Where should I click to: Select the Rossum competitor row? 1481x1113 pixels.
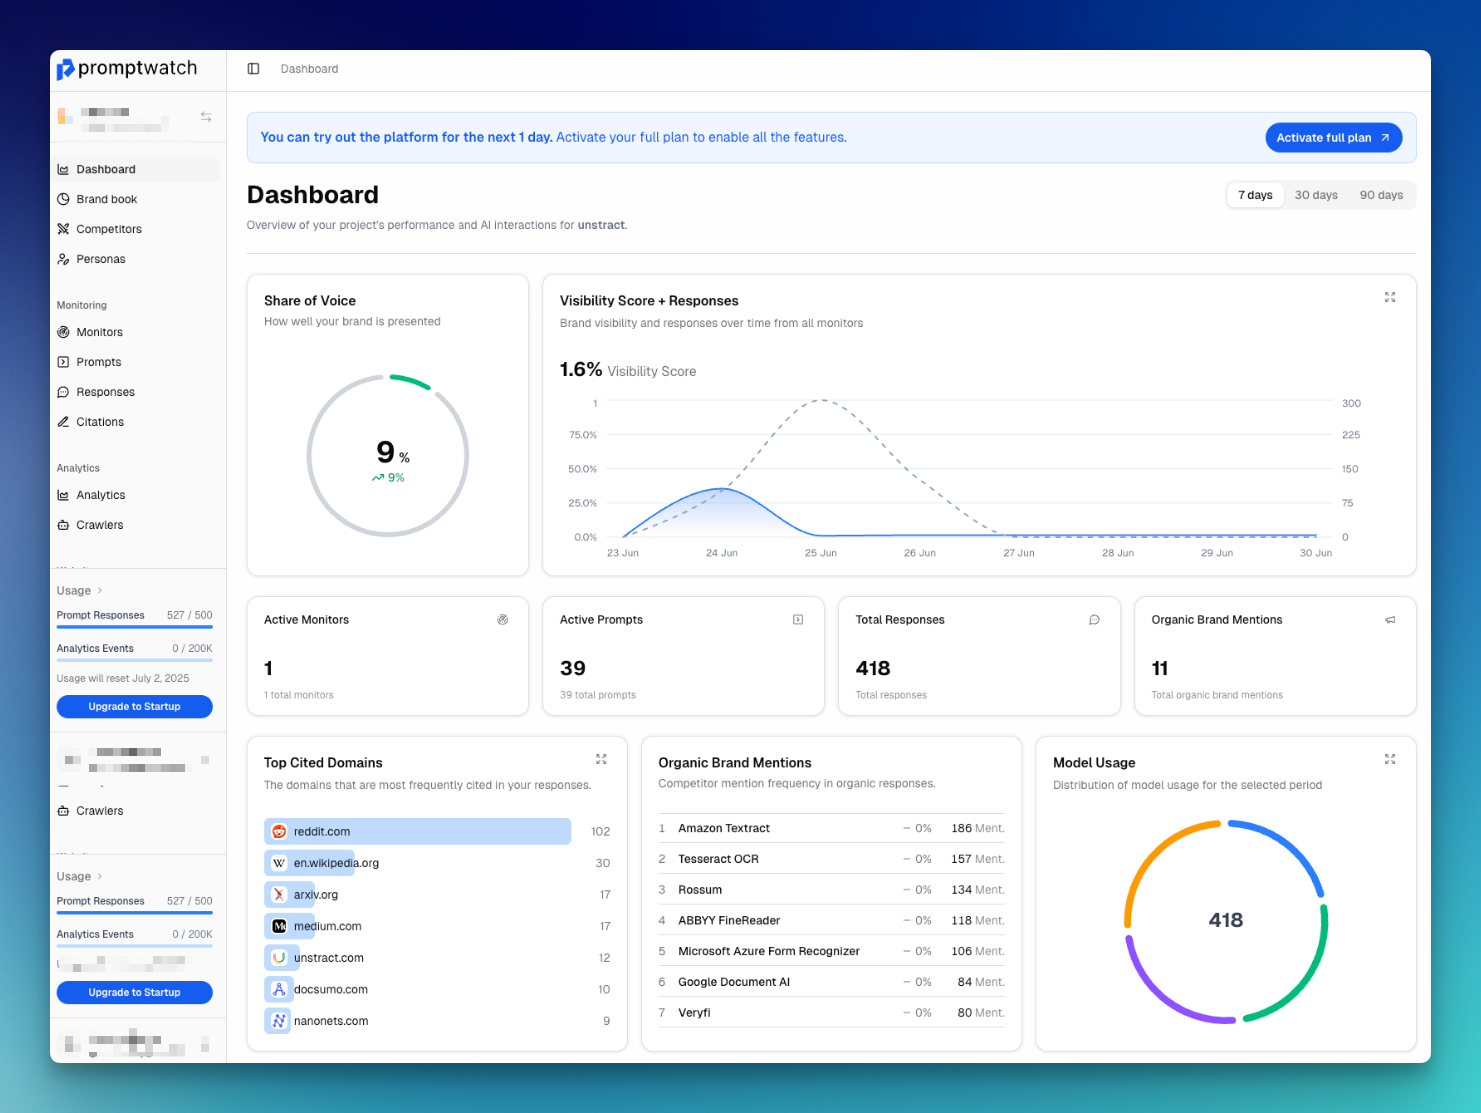pyautogui.click(x=831, y=890)
